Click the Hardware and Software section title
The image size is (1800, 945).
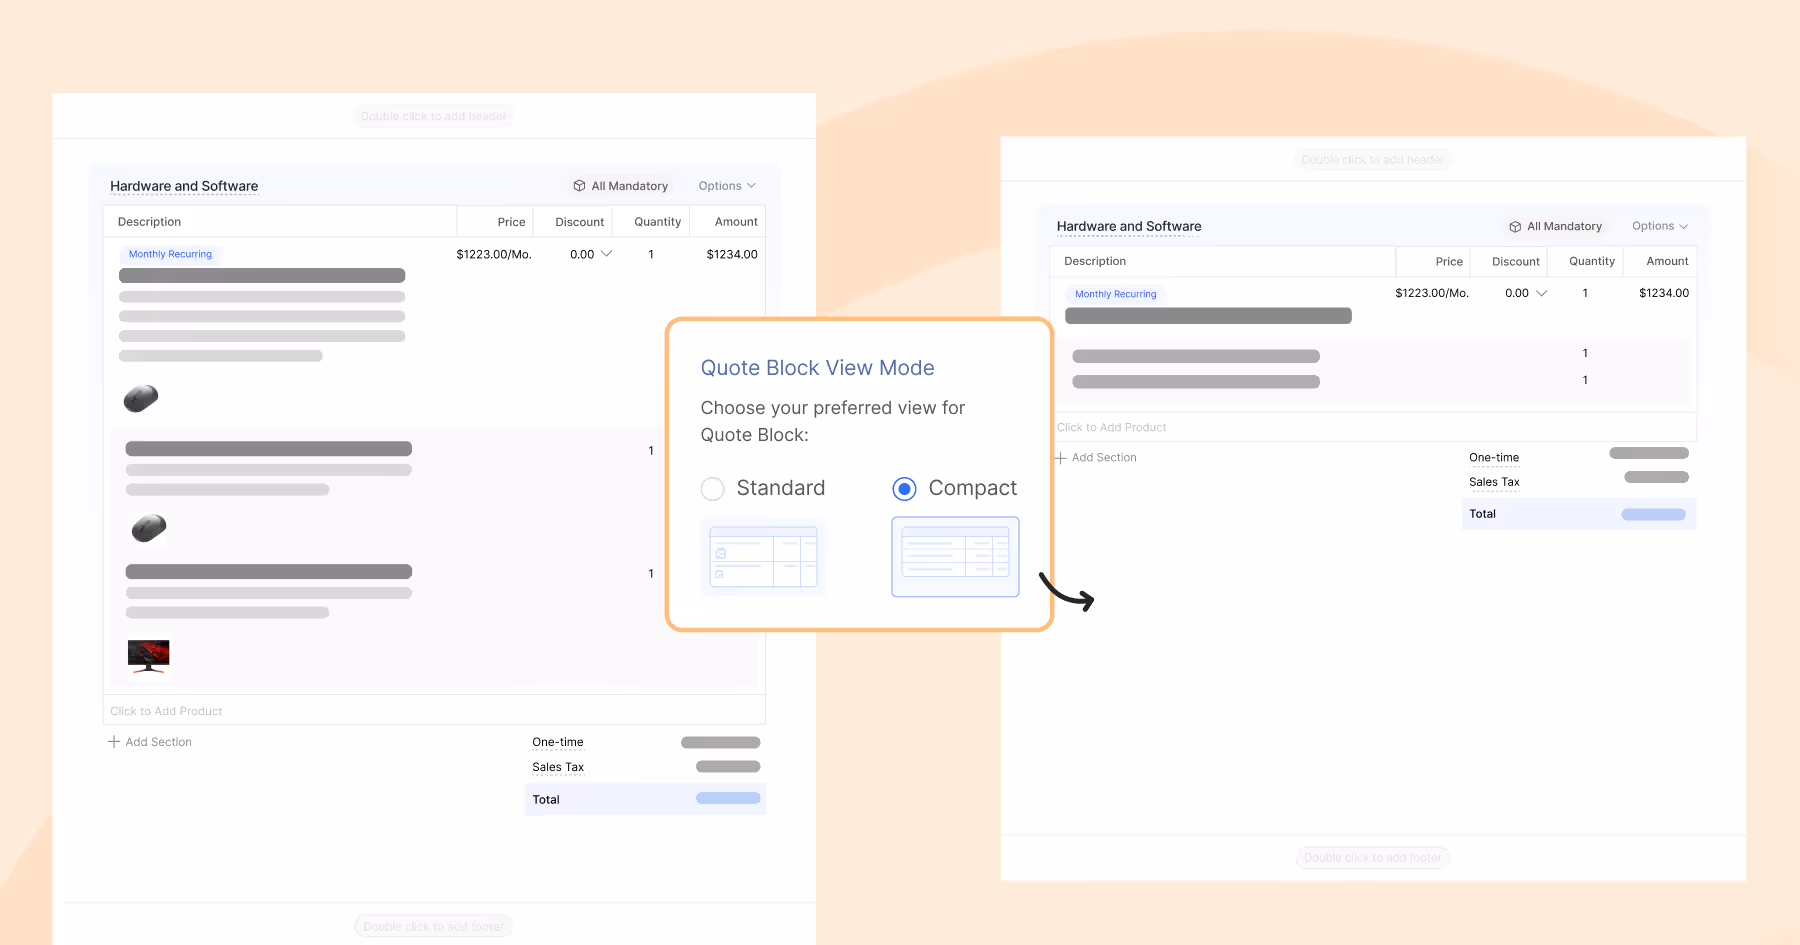coord(183,186)
